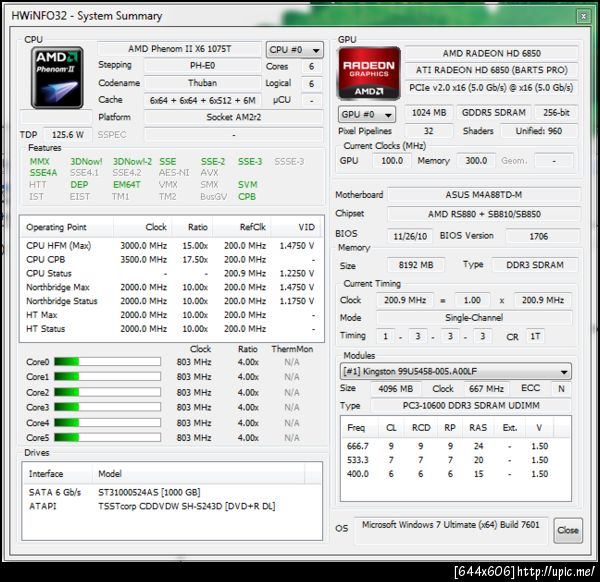Click the AMD RS880 + SB810/SB850 chipset field

[x=484, y=214]
